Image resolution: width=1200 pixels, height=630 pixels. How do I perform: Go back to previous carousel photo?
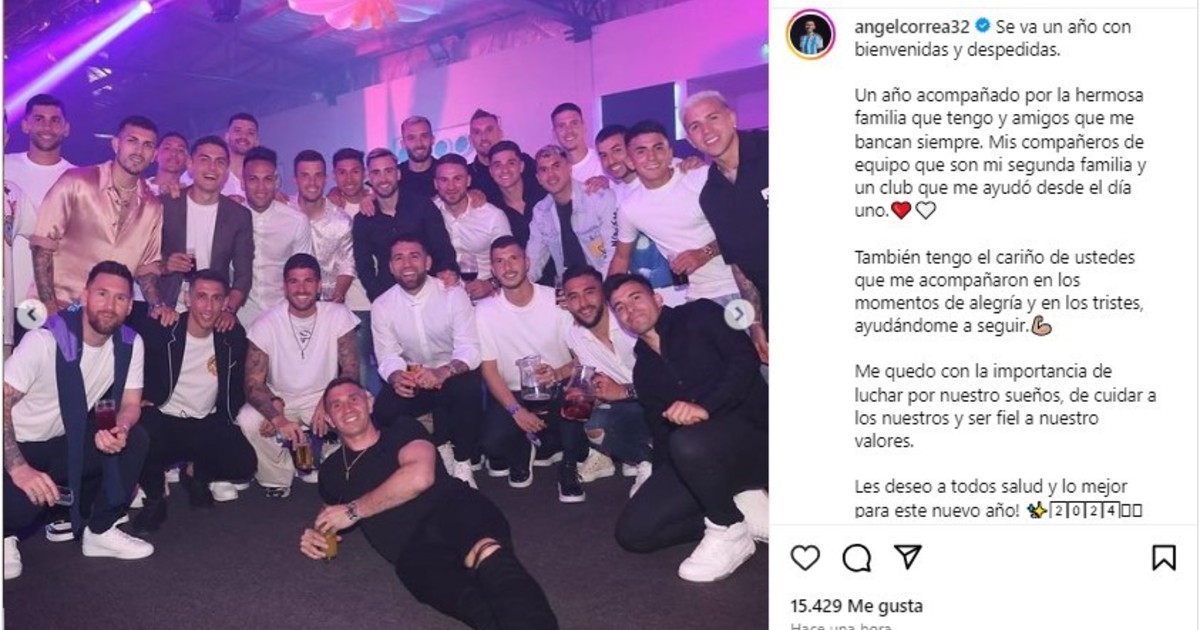click(x=32, y=315)
